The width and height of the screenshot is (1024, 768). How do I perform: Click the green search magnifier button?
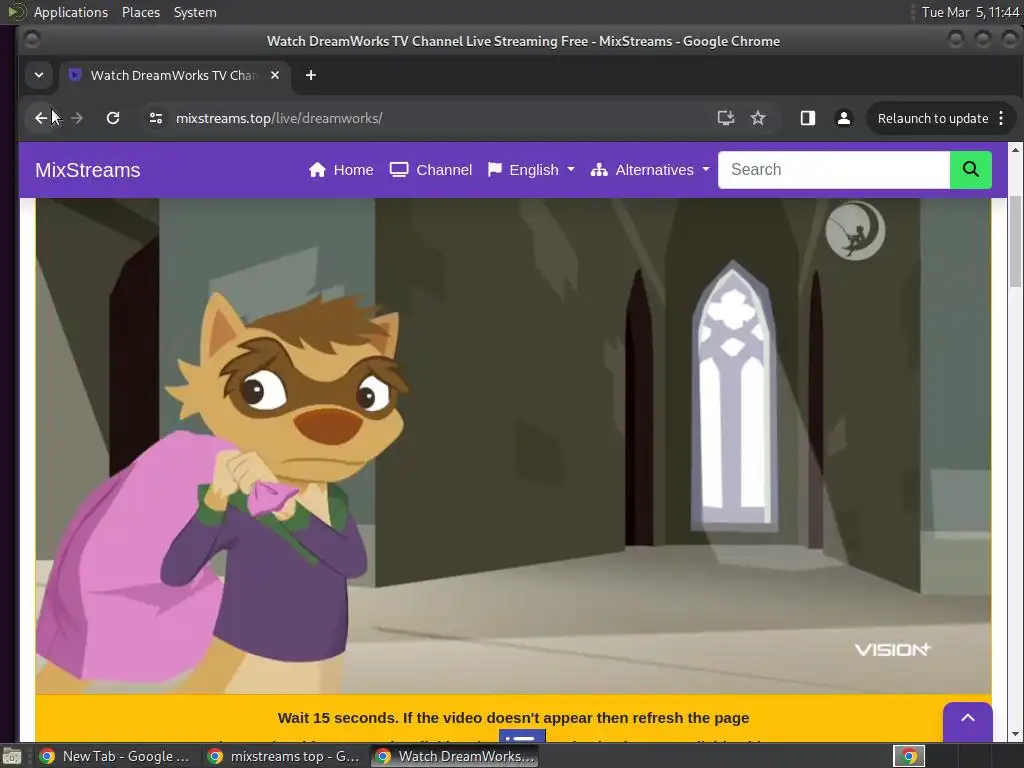tap(970, 170)
